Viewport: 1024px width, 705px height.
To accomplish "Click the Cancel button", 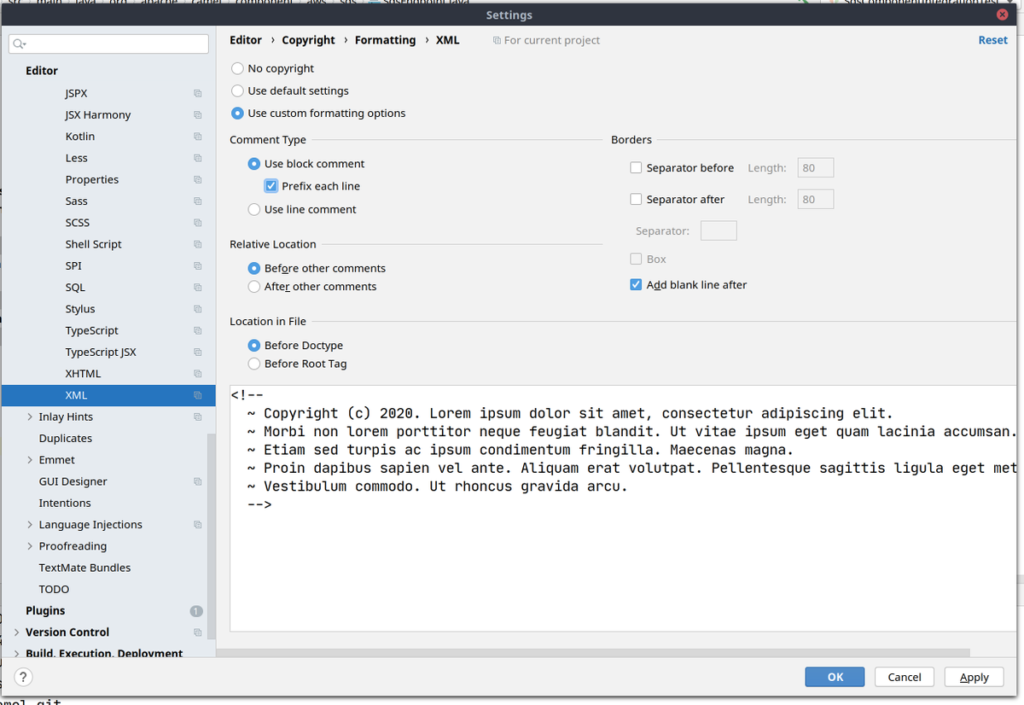I will point(904,677).
